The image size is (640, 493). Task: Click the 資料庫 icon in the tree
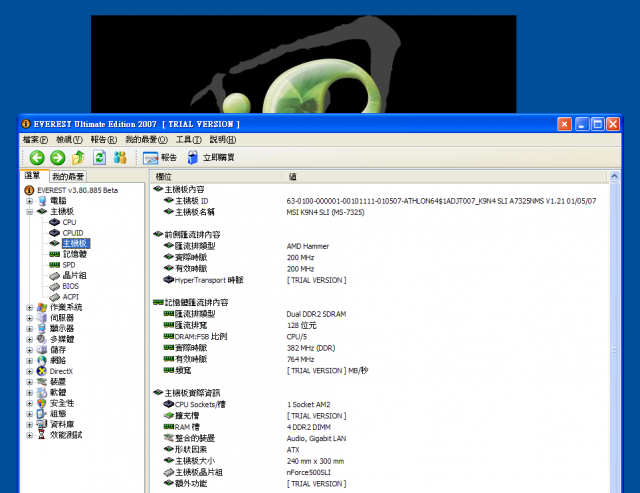point(42,424)
